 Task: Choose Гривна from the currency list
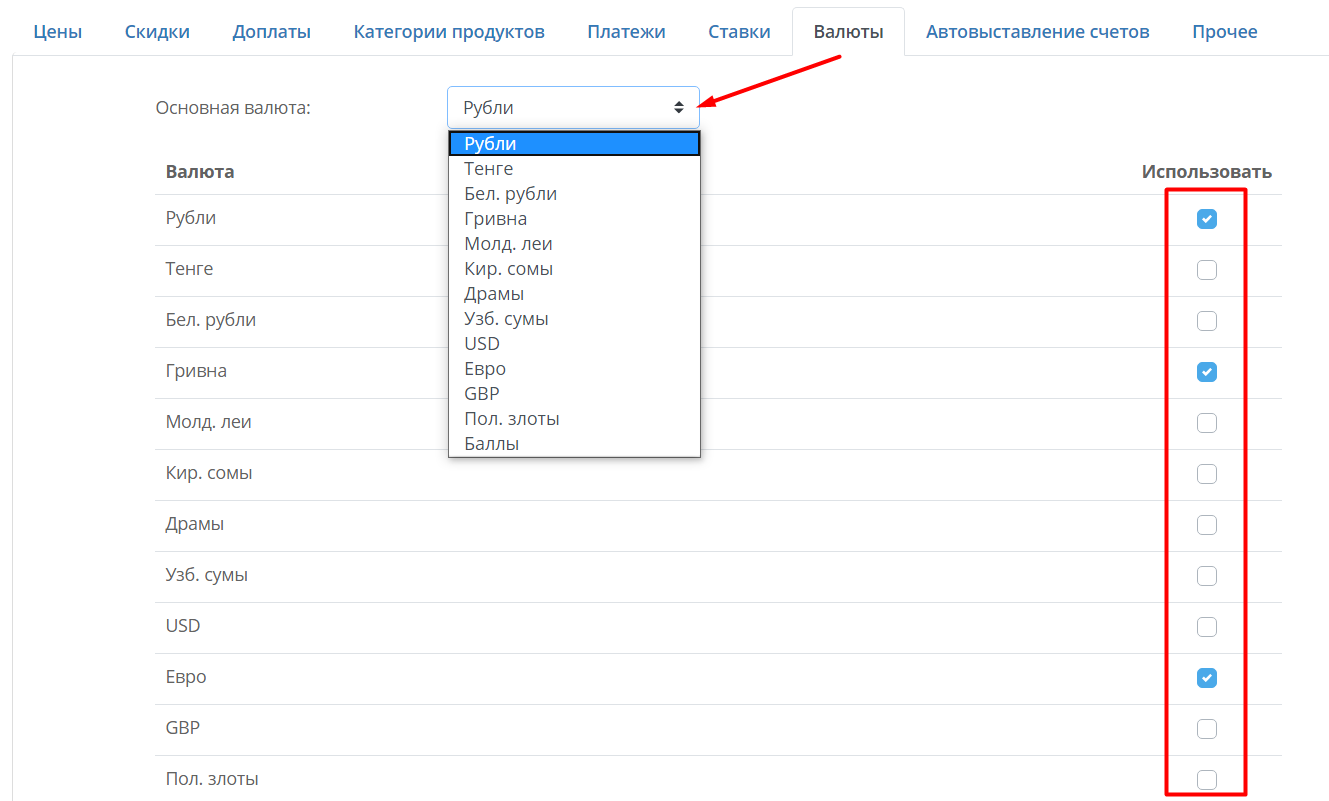(574, 219)
